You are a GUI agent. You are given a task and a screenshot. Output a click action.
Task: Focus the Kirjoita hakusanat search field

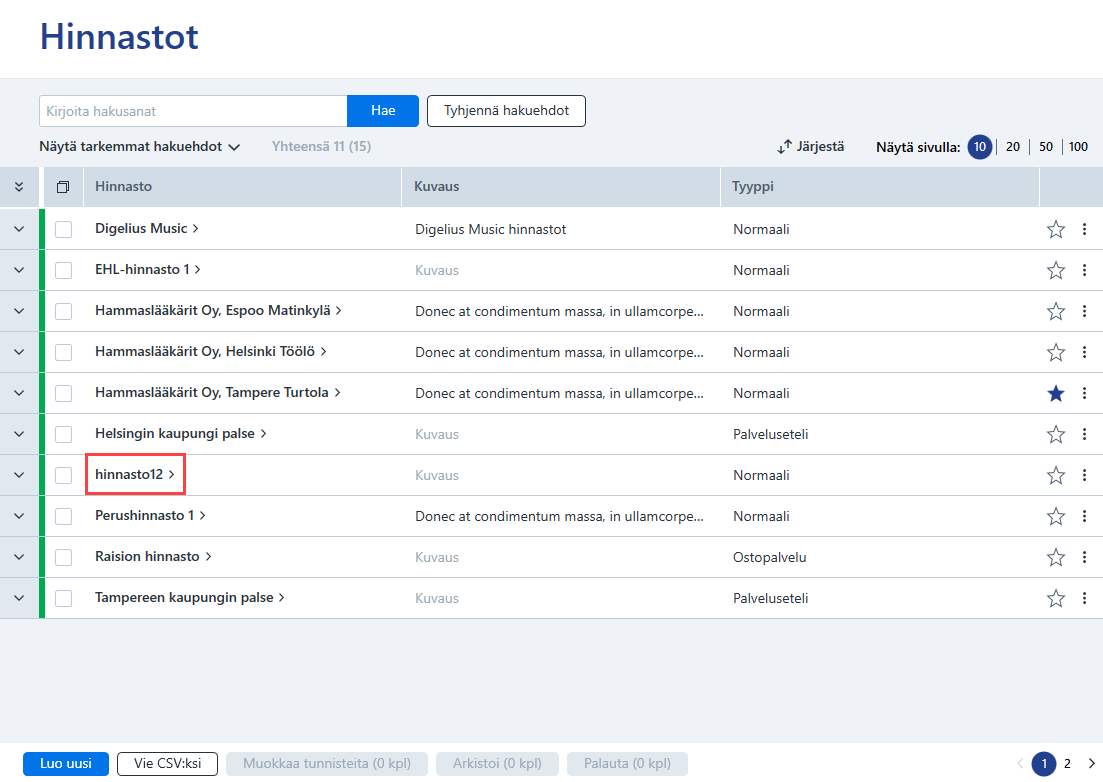click(193, 111)
